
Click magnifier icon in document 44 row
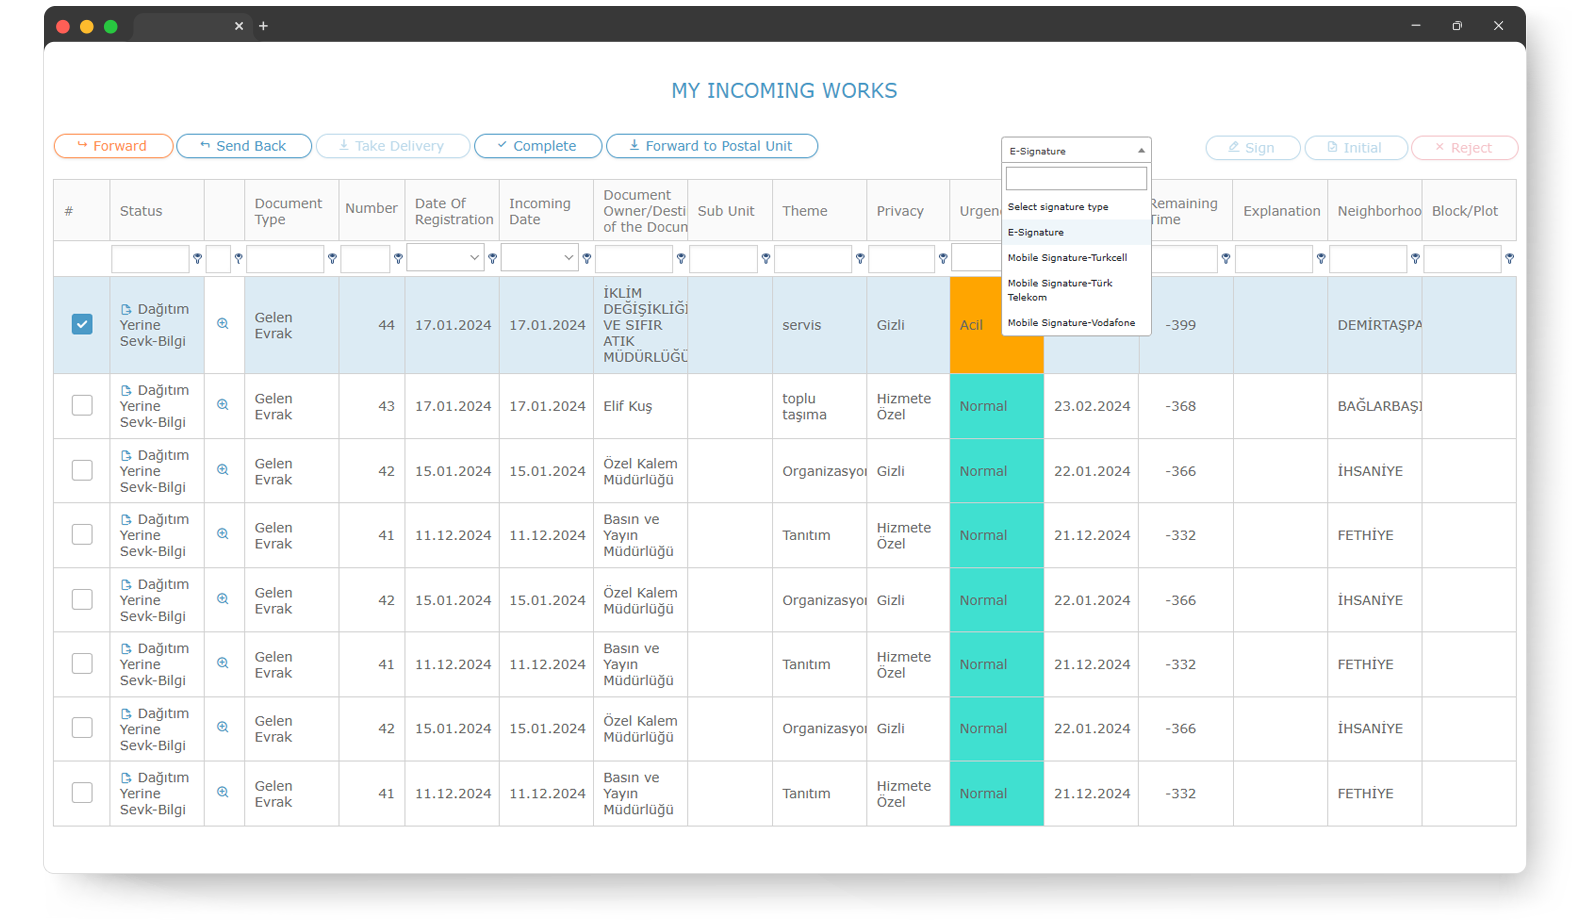pos(223,324)
